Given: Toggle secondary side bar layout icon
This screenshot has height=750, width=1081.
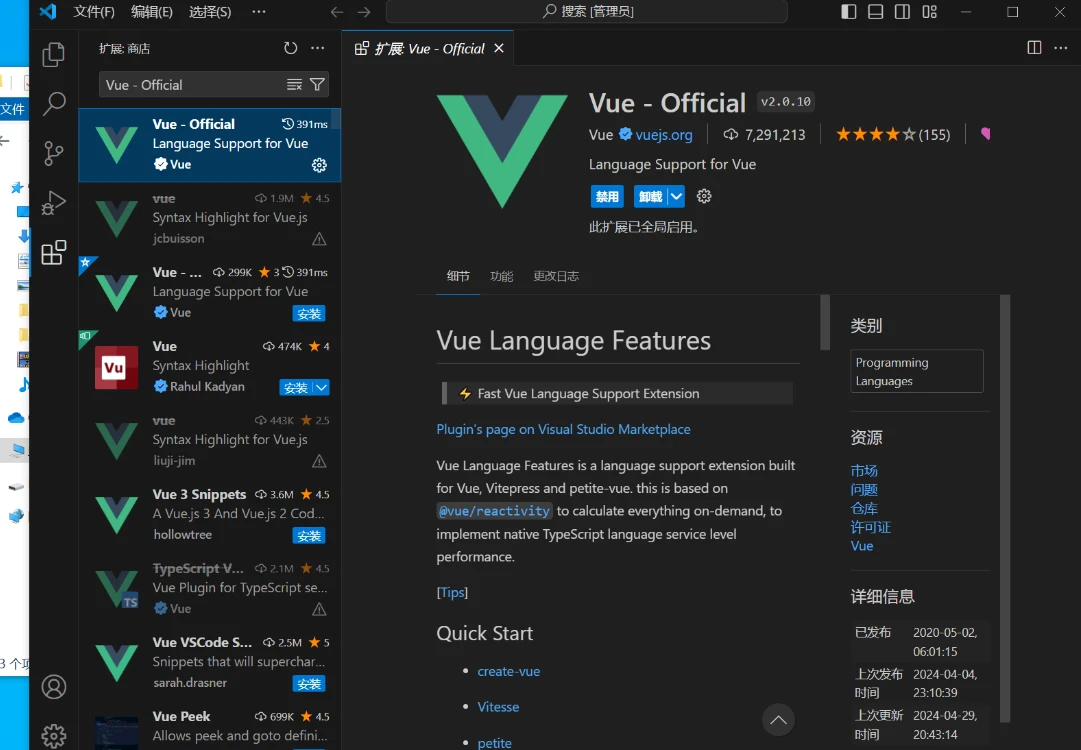Looking at the screenshot, I should (x=902, y=12).
